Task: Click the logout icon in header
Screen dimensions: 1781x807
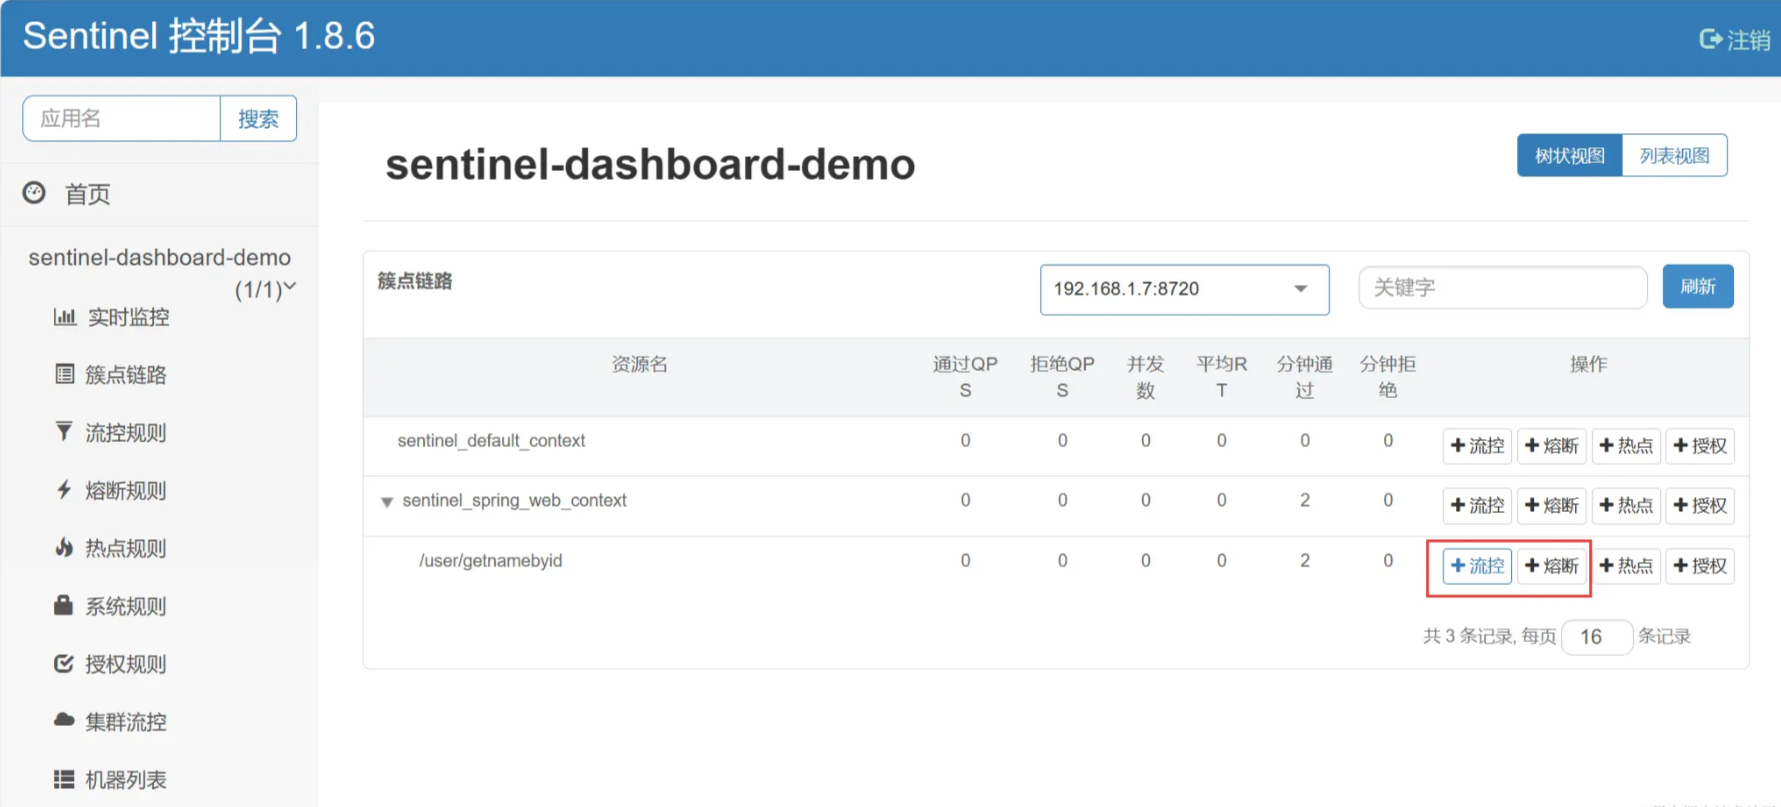Action: pos(1710,39)
